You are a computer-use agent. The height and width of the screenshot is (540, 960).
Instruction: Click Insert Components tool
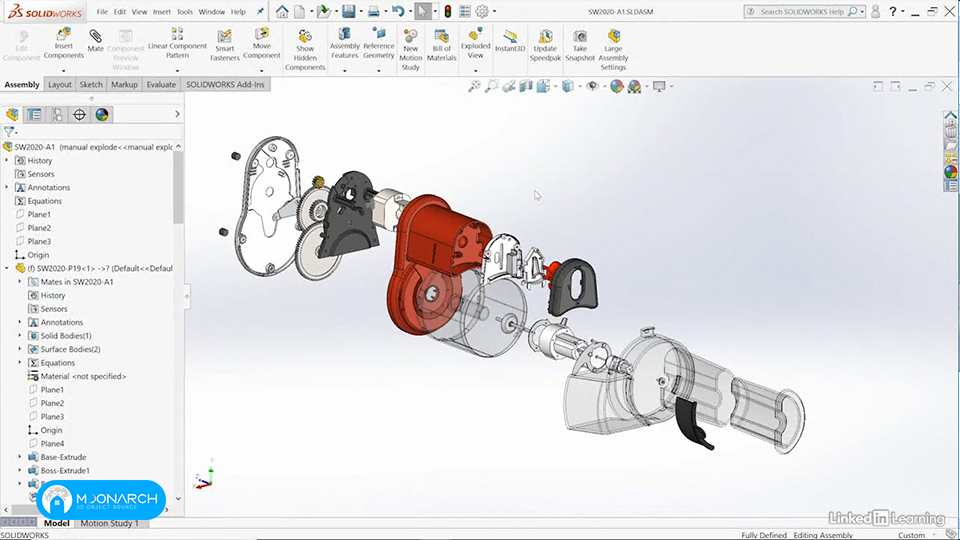[63, 43]
